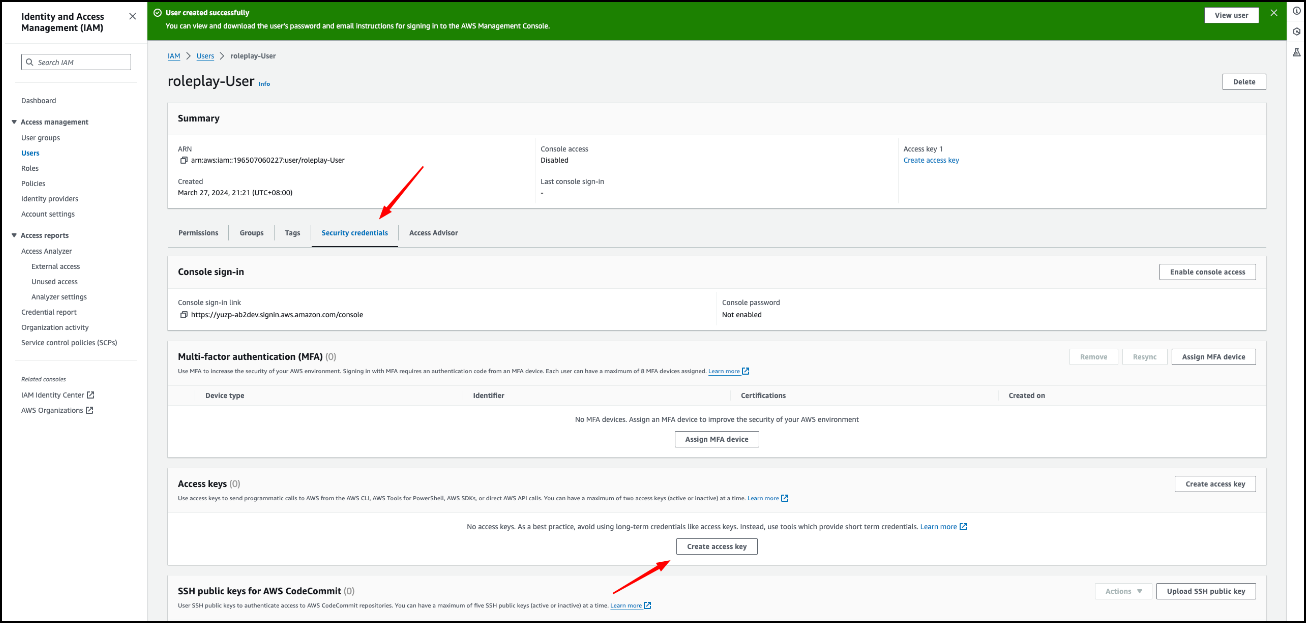The height and width of the screenshot is (623, 1306).
Task: Open Credential report in the sidebar
Action: tap(49, 312)
